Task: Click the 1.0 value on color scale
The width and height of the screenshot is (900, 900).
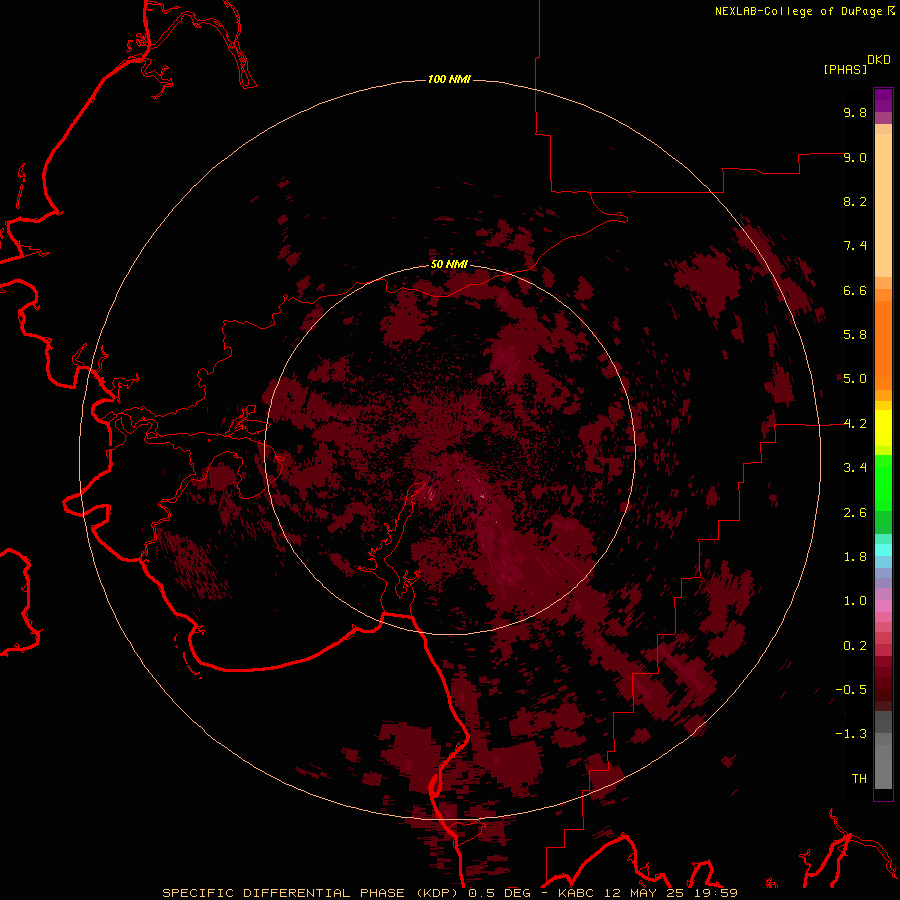Action: tap(855, 601)
